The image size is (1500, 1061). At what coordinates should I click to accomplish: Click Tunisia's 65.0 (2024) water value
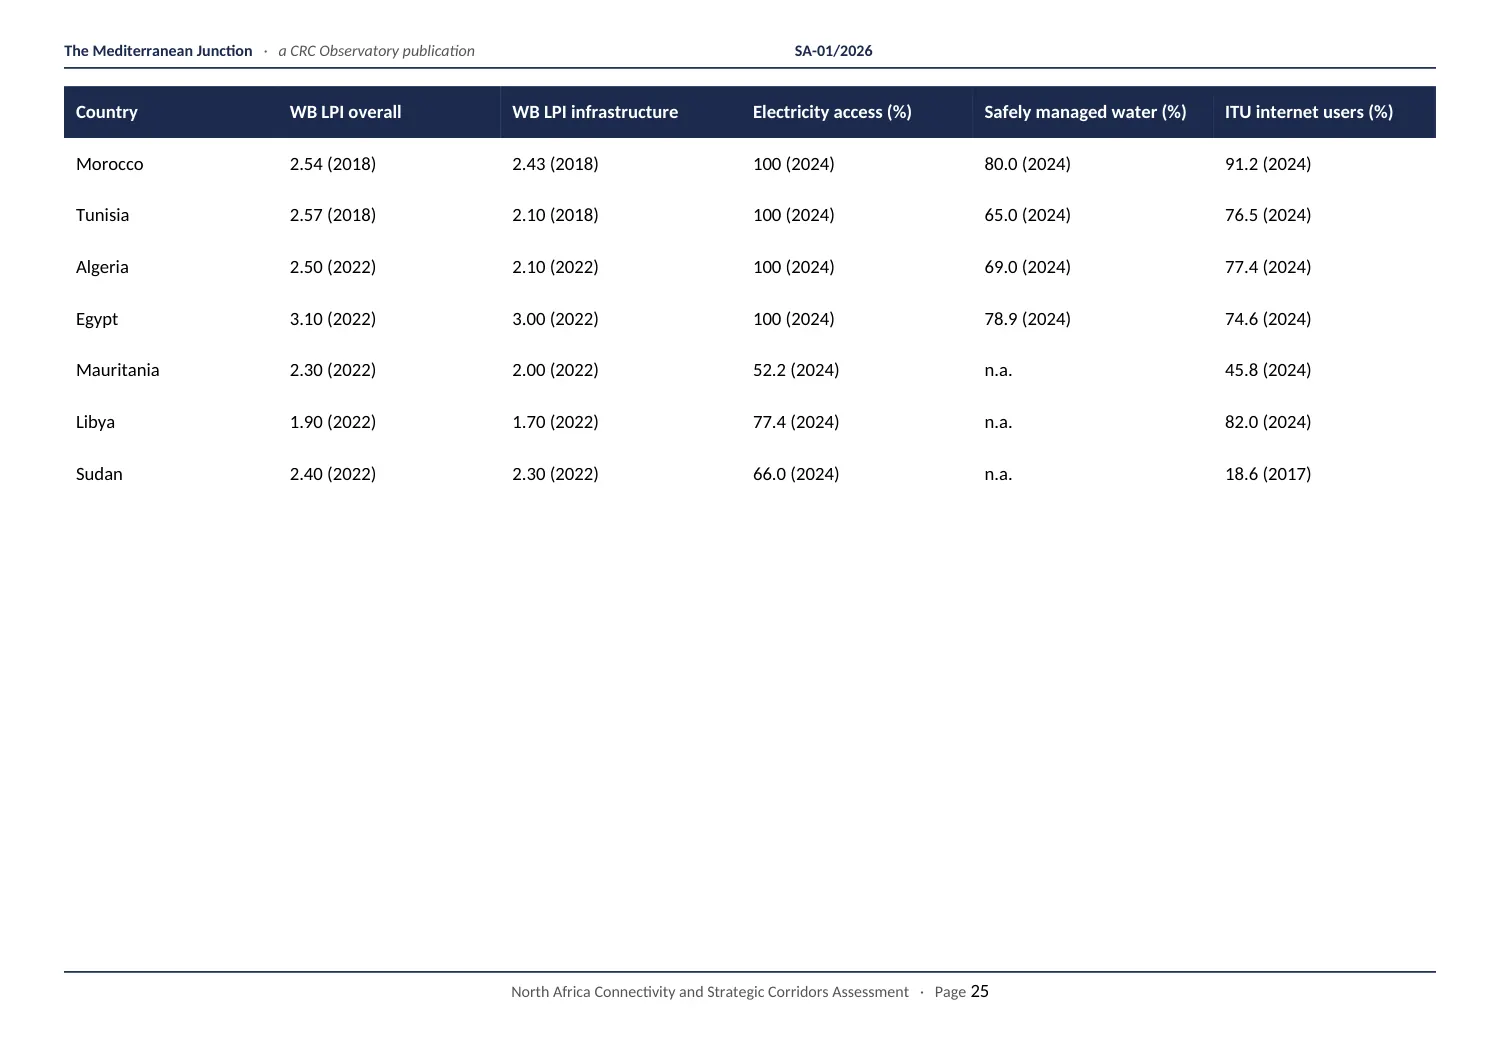click(1027, 215)
